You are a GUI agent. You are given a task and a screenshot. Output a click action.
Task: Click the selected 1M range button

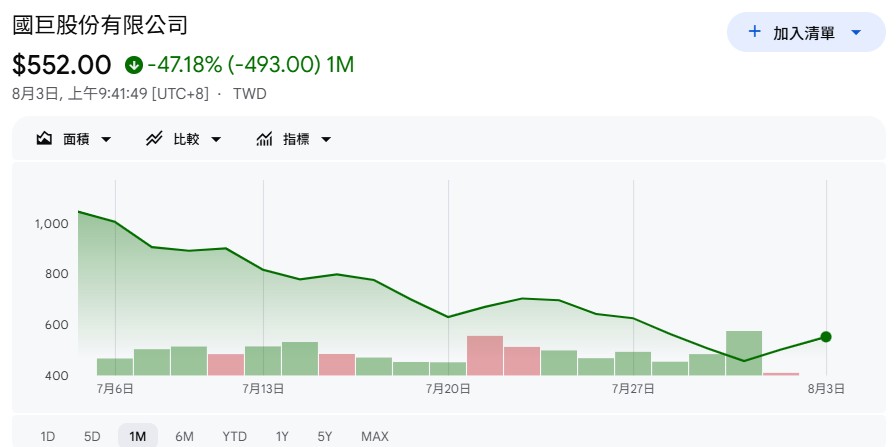click(x=138, y=437)
